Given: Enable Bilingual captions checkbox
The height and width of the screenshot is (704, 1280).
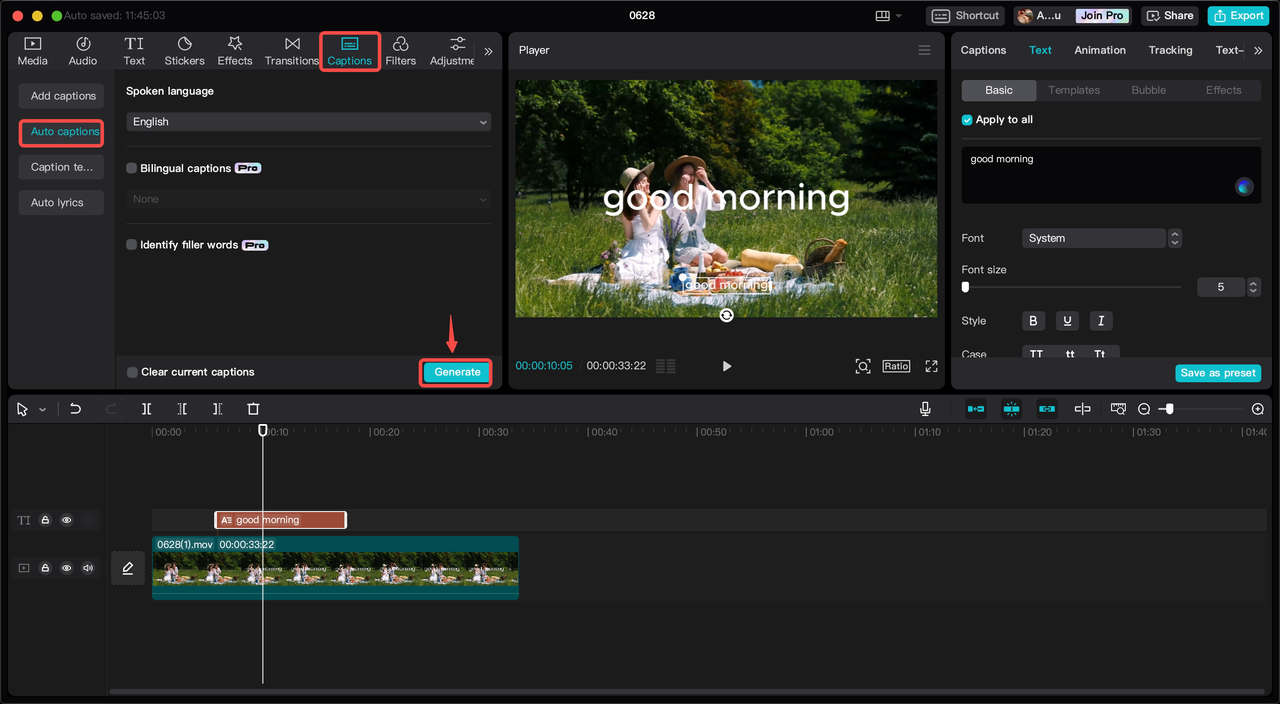Looking at the screenshot, I should pyautogui.click(x=132, y=169).
